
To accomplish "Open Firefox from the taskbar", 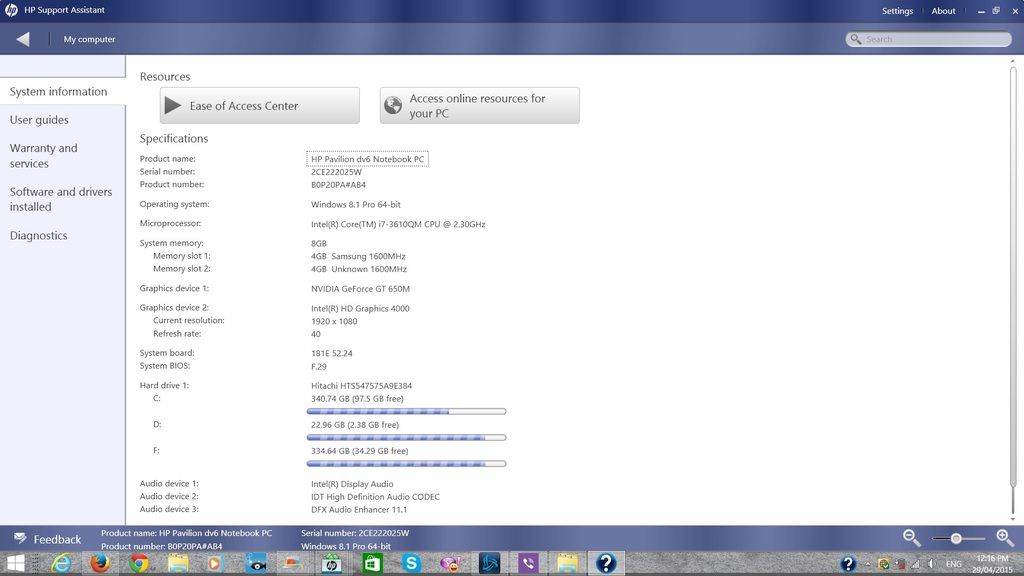I will pos(99,564).
